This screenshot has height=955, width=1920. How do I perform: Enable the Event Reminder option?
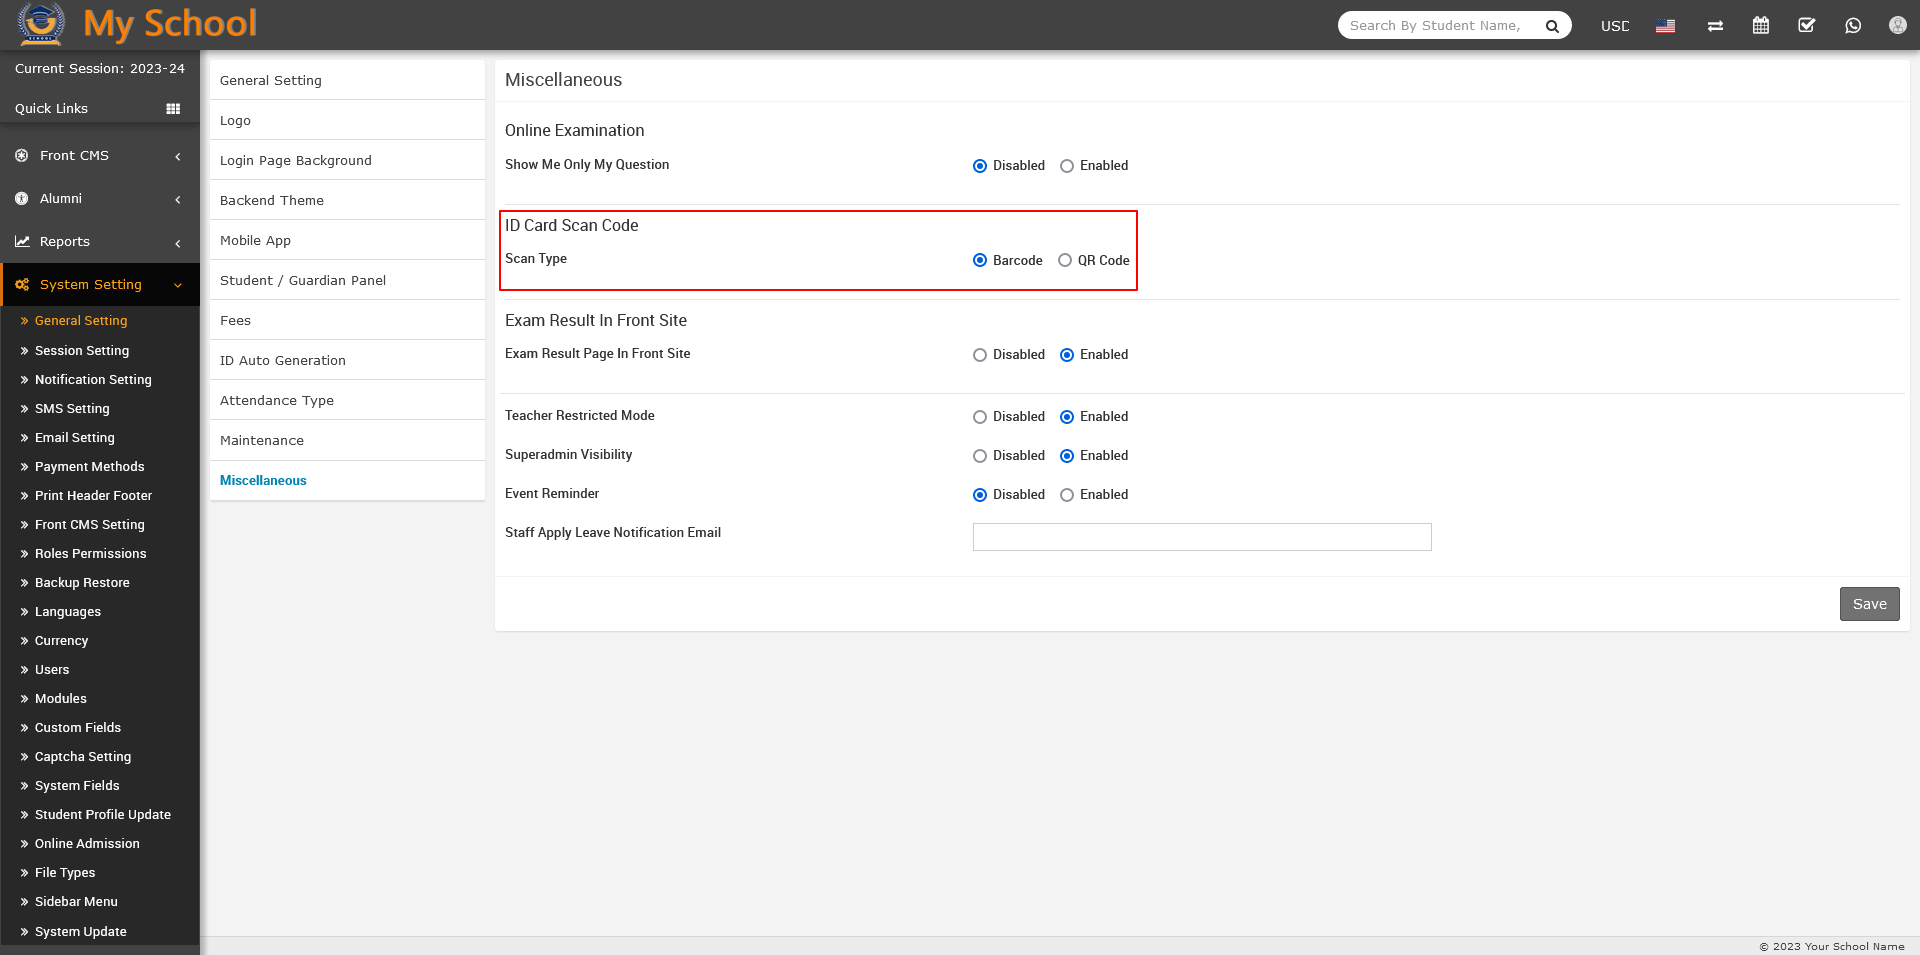(x=1066, y=494)
